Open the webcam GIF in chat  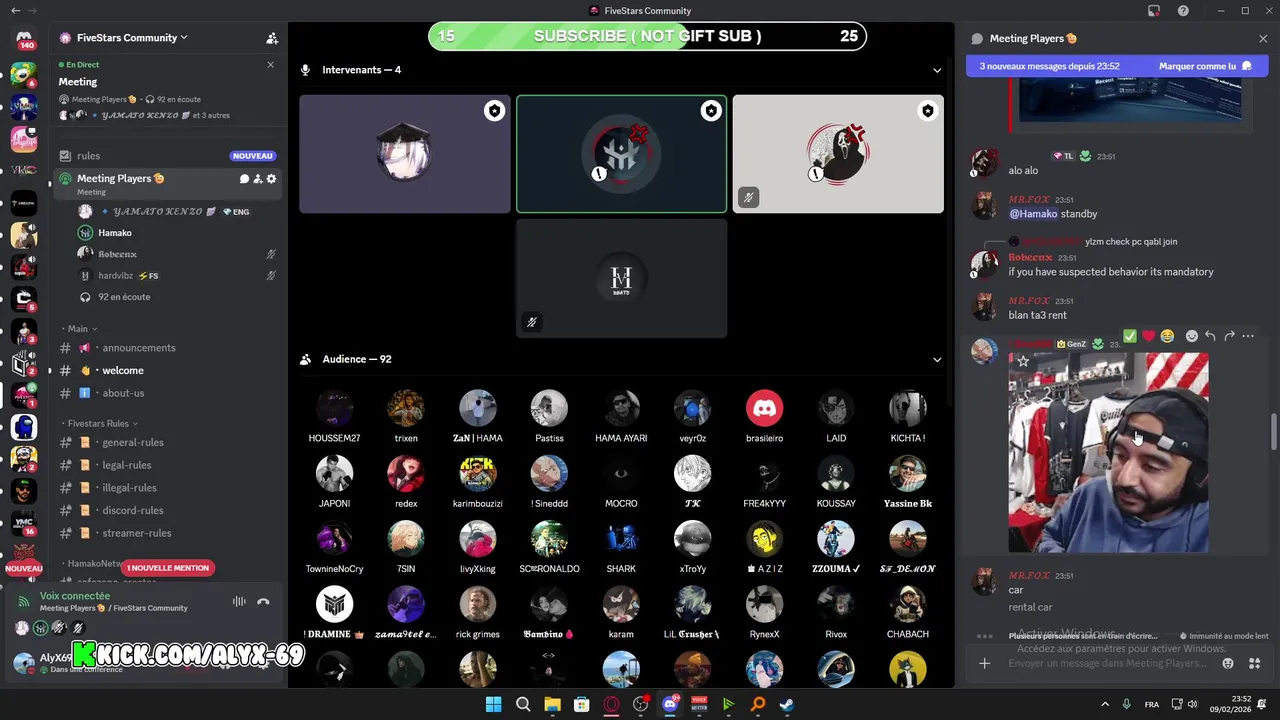pos(1108,452)
